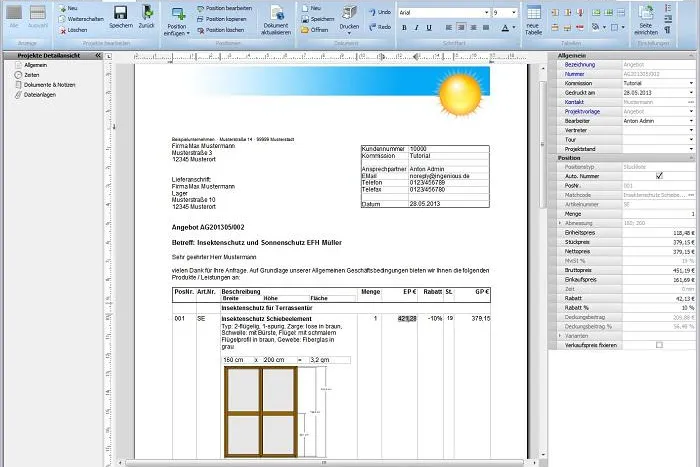Click the Bezeichnung property label
The height and width of the screenshot is (467, 700).
pyautogui.click(x=579, y=64)
